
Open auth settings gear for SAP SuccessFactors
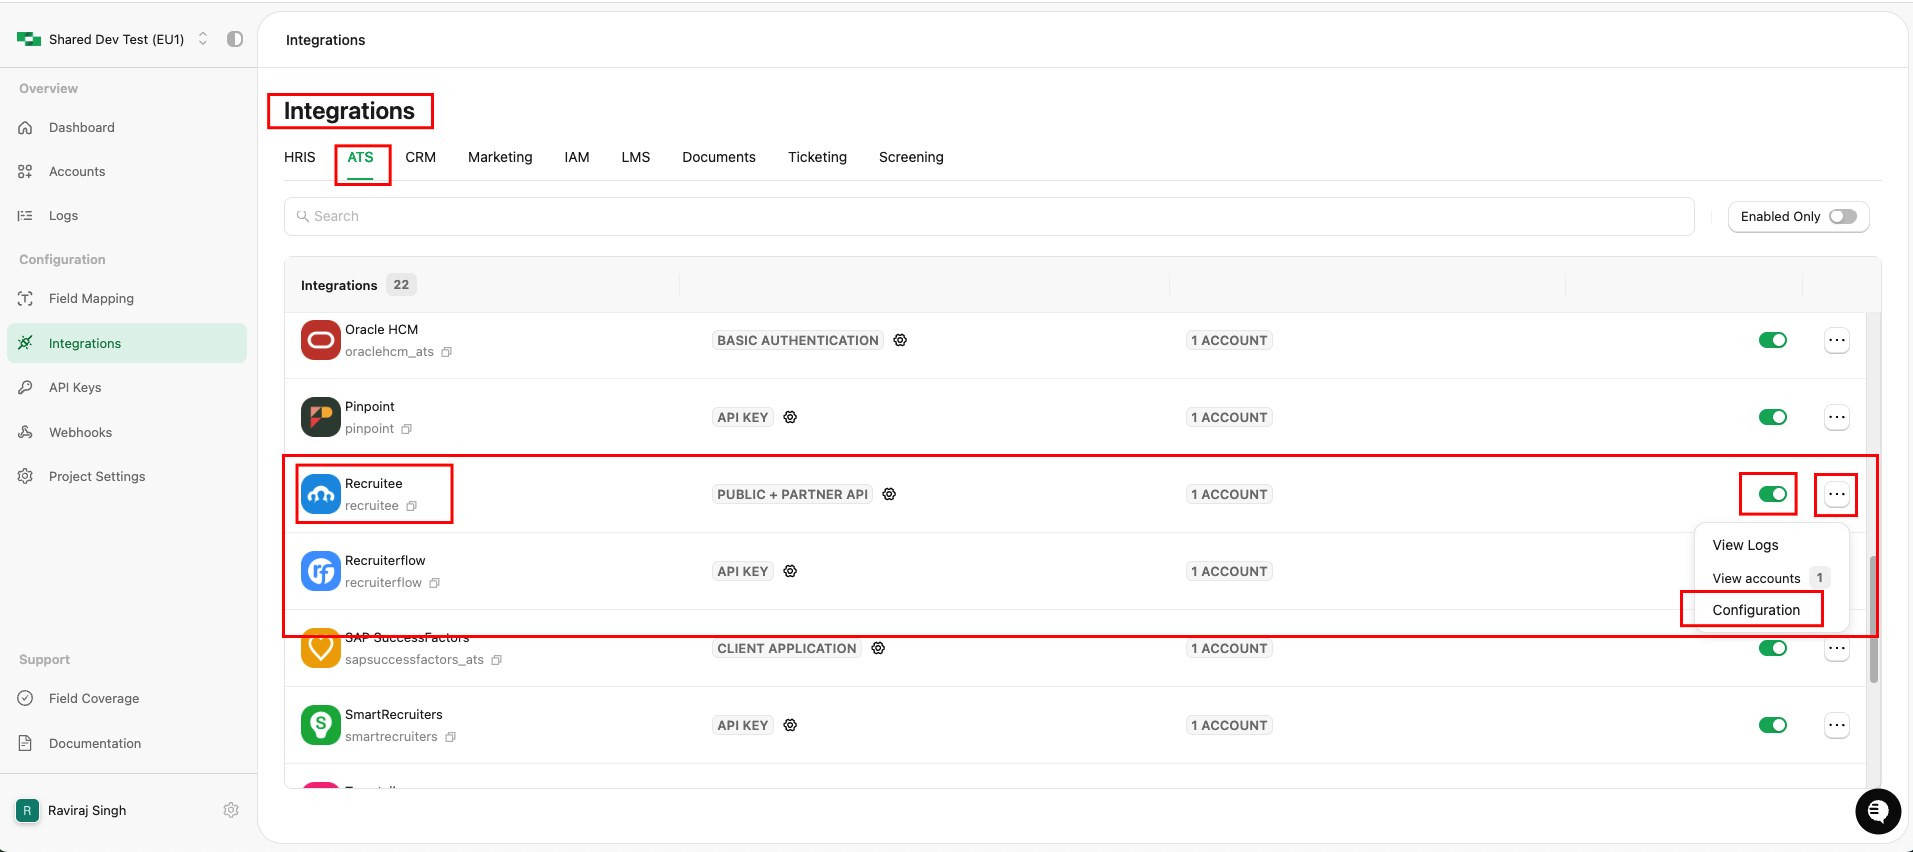878,648
